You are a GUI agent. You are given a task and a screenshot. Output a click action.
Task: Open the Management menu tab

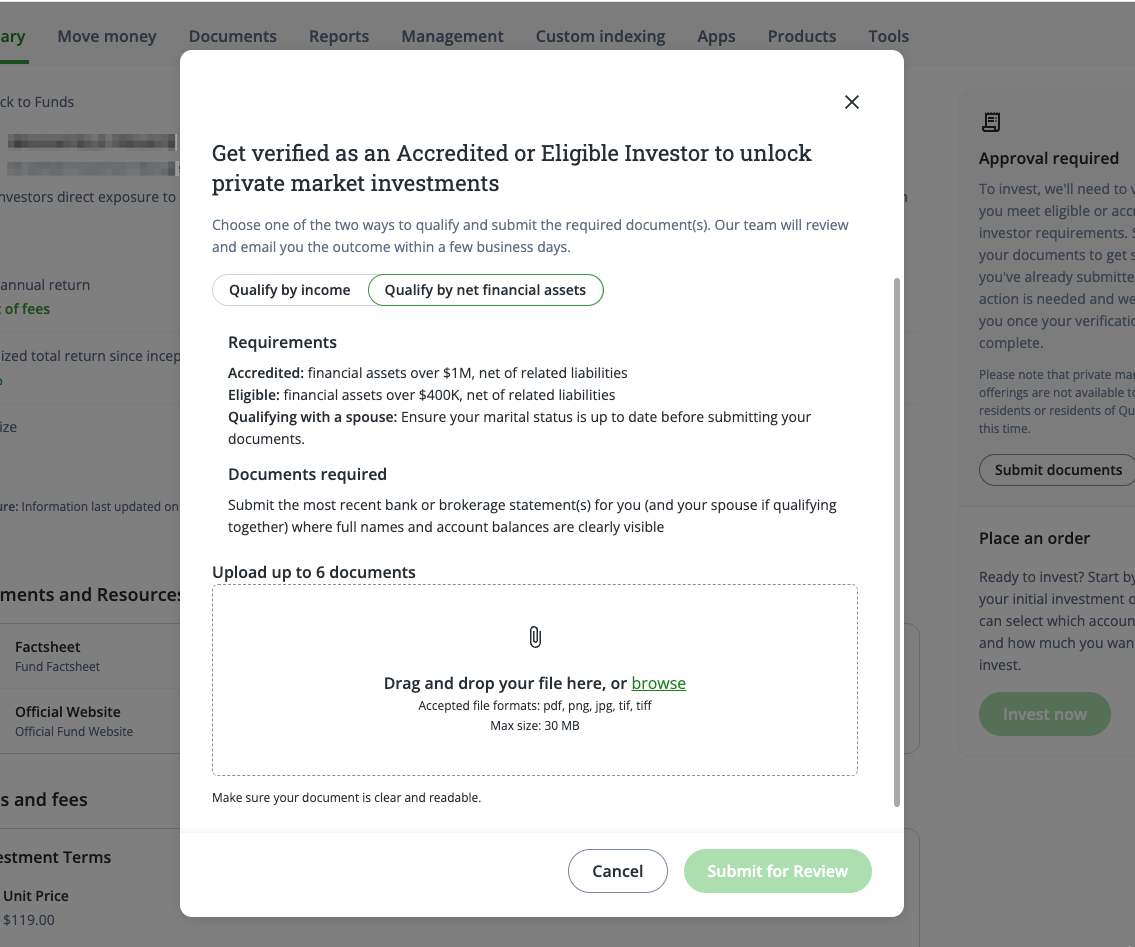coord(452,36)
